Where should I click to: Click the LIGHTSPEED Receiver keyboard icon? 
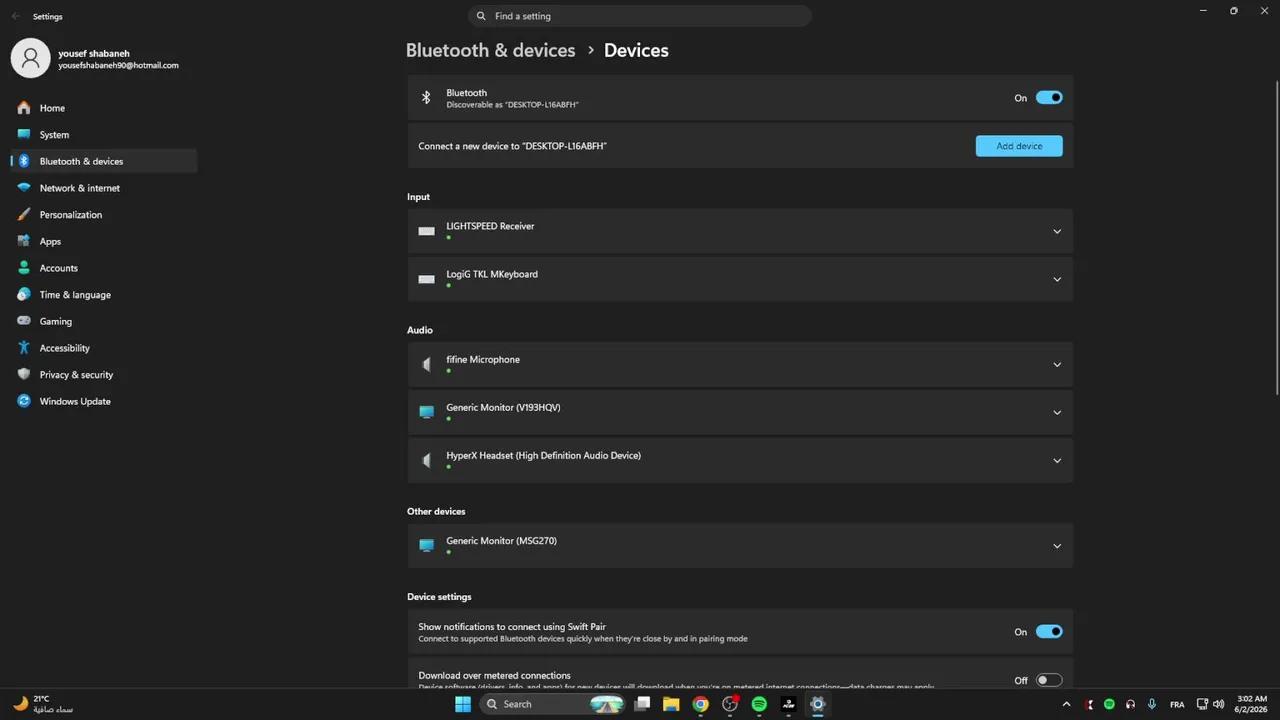coord(427,231)
